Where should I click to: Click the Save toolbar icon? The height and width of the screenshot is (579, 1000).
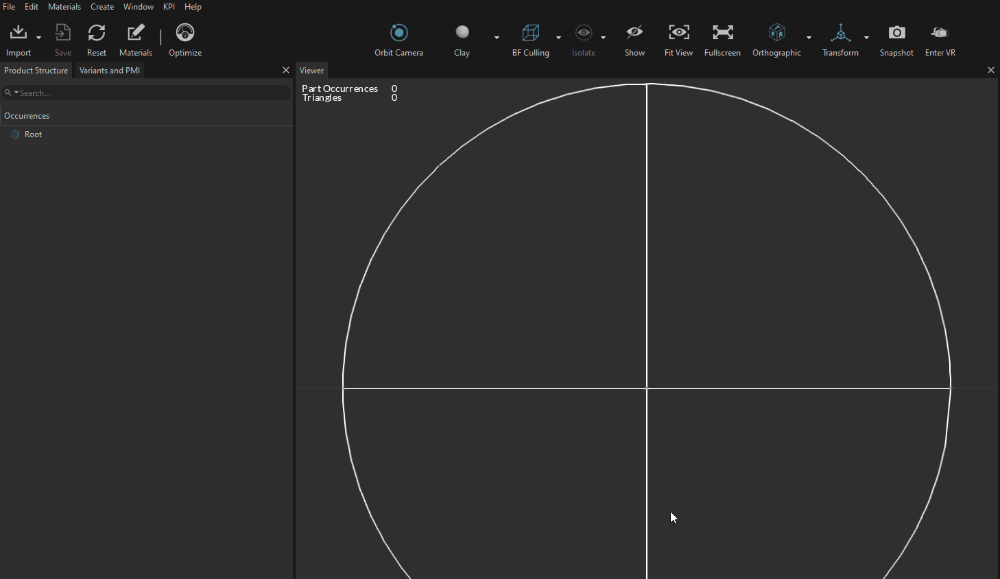point(62,33)
